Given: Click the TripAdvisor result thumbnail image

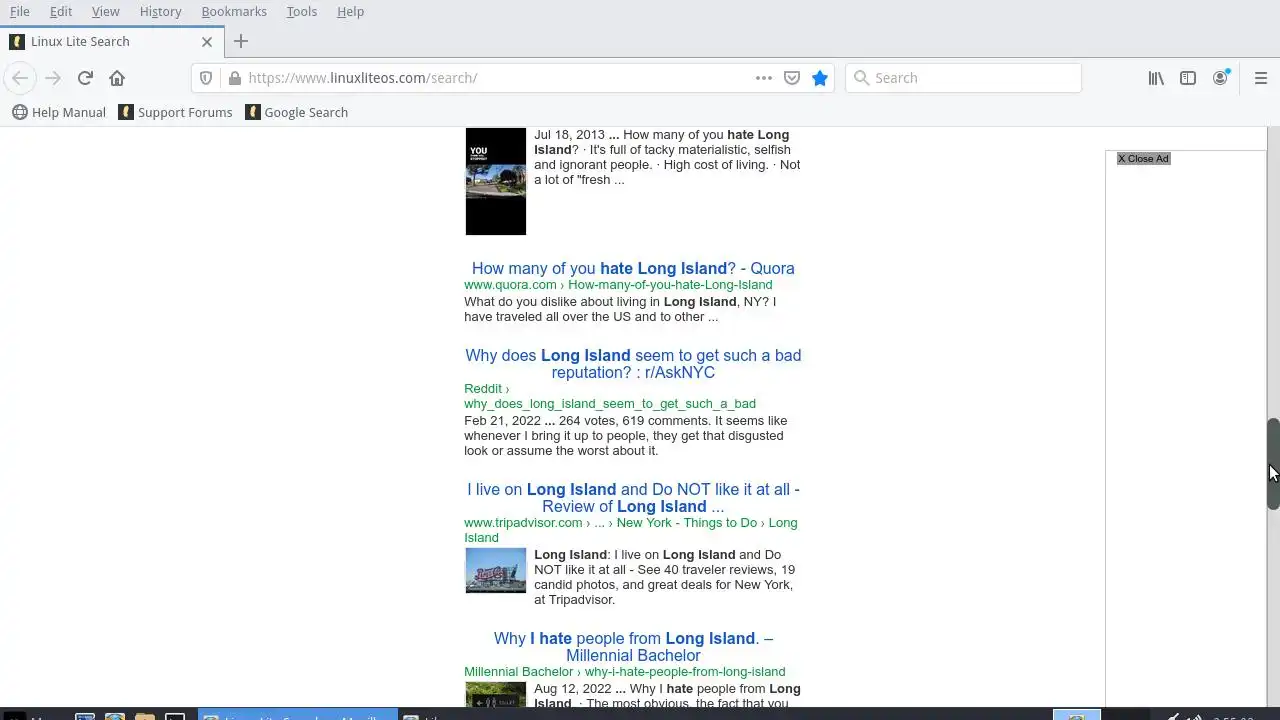Looking at the screenshot, I should pyautogui.click(x=495, y=570).
